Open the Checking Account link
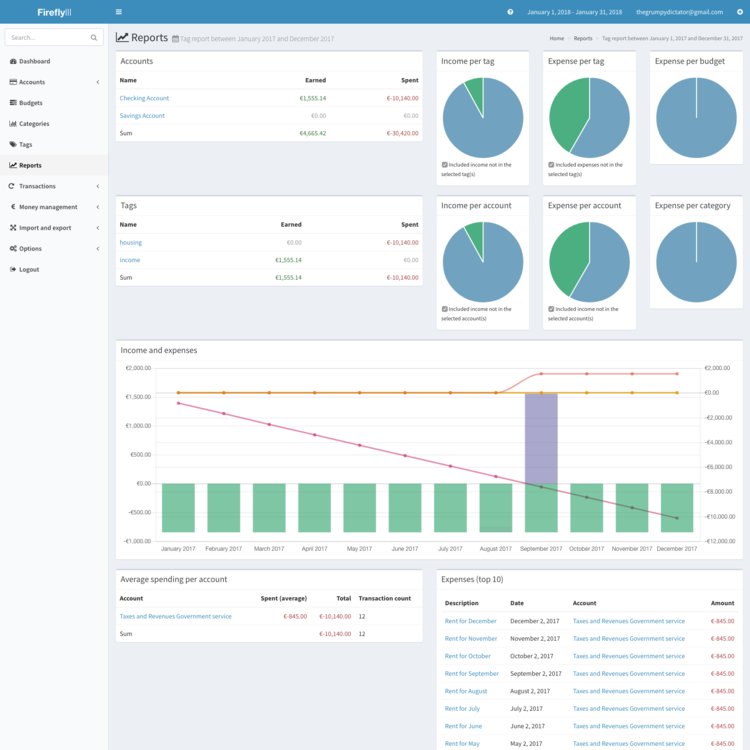750x750 pixels. (144, 98)
